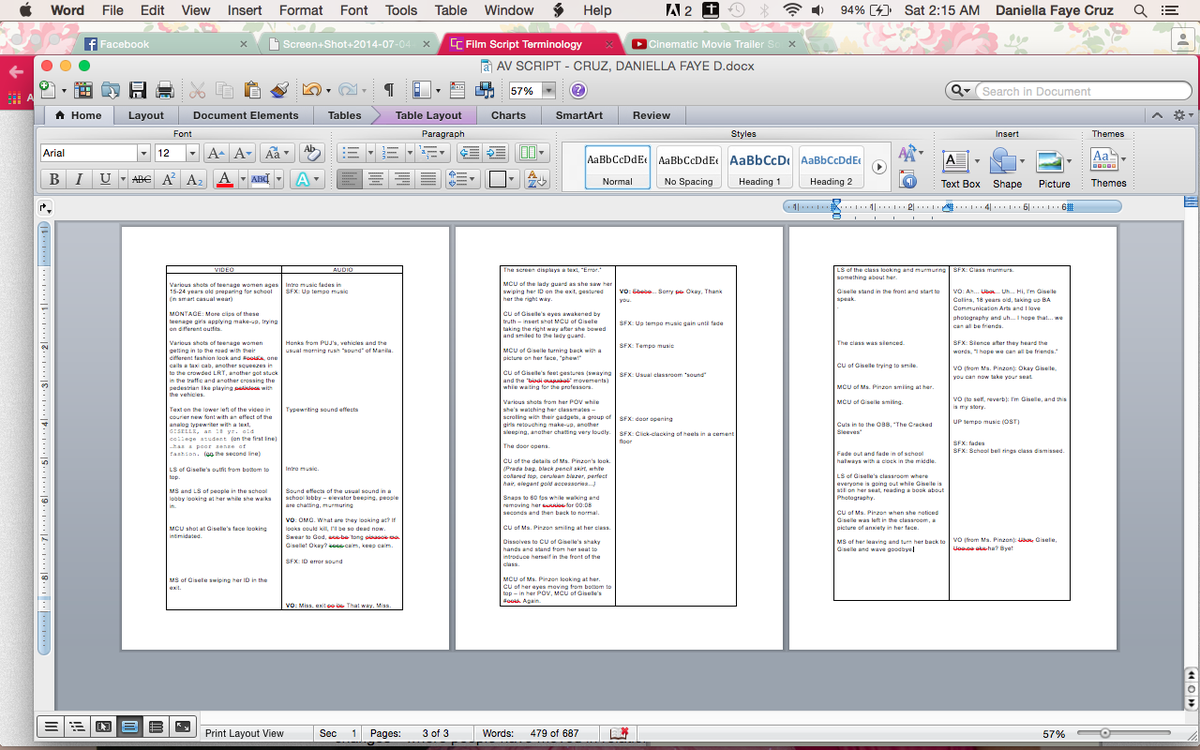Copy selection using toolbar copy icon
The image size is (1200, 750).
click(x=225, y=90)
